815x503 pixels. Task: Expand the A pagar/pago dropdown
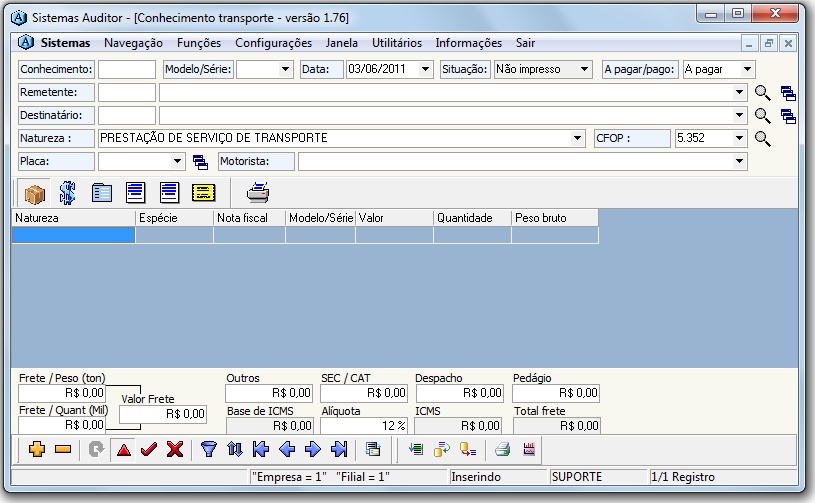(x=747, y=69)
